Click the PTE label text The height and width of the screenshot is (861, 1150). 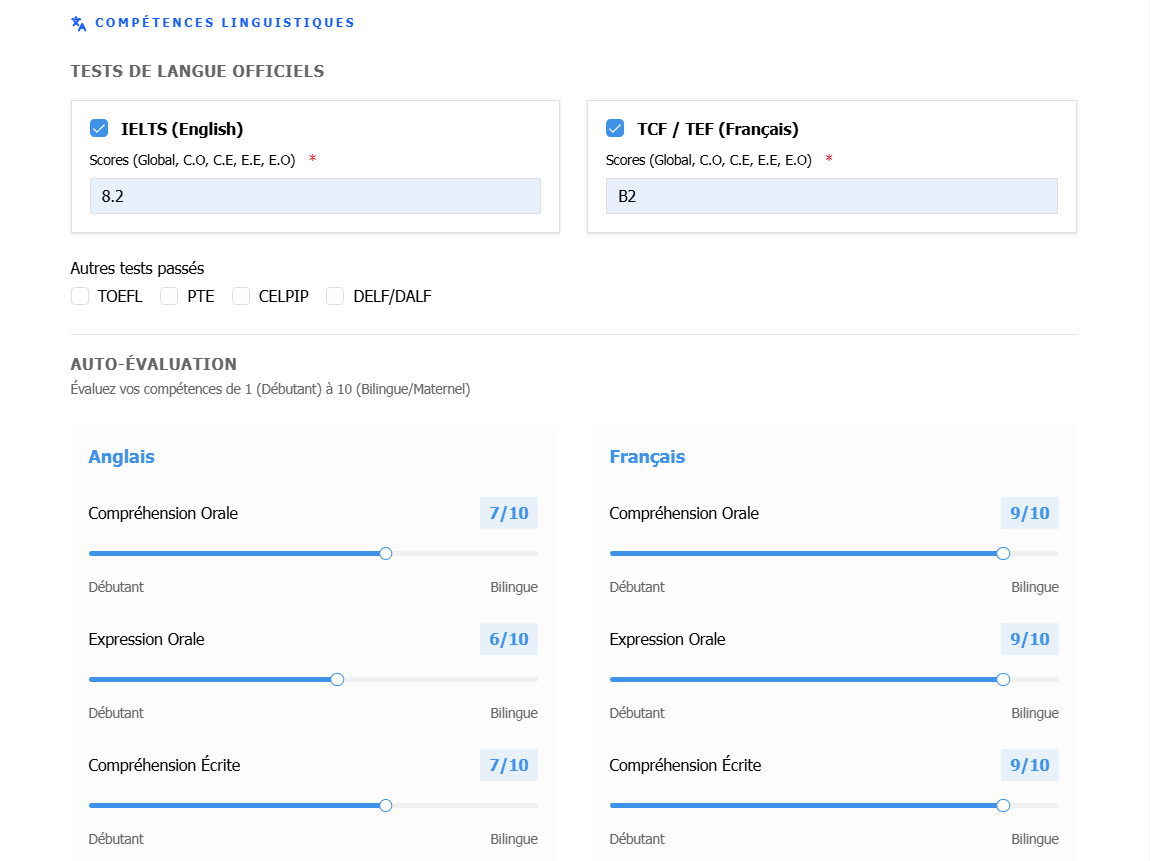pos(201,296)
